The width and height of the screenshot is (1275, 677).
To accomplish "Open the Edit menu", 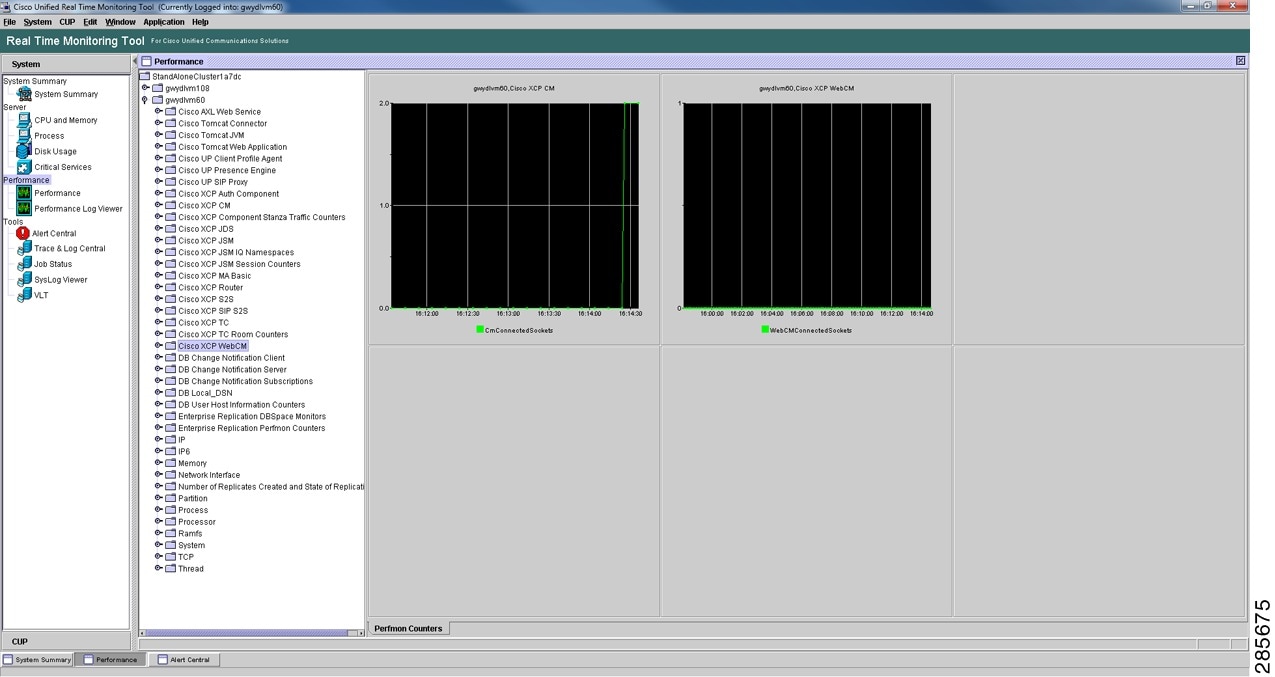I will [90, 22].
